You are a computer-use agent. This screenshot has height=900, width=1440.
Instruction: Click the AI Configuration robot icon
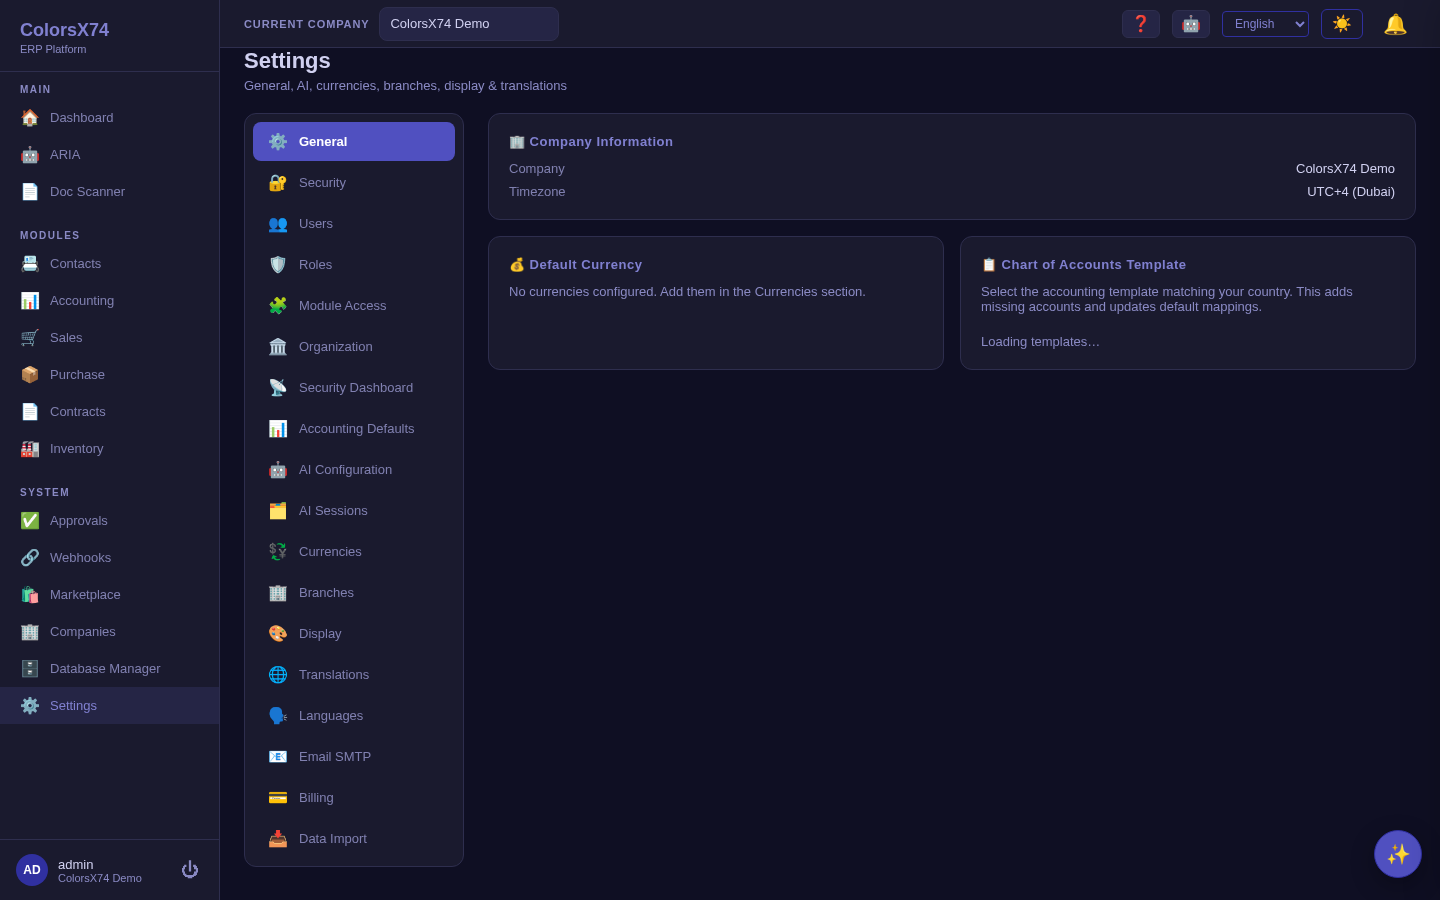[278, 470]
